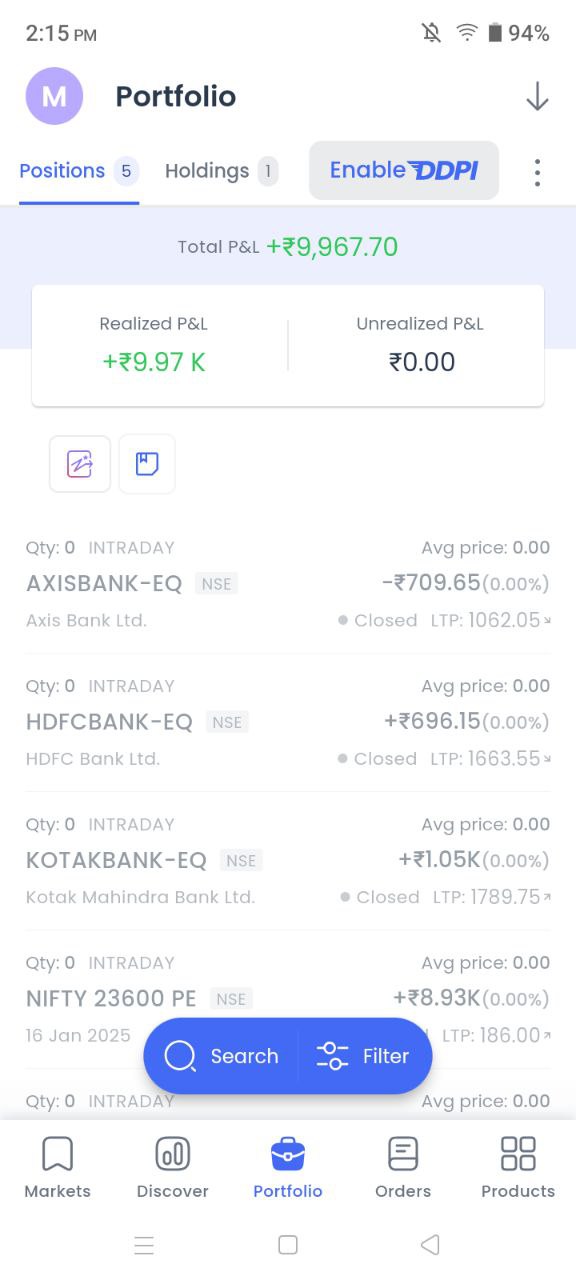Tap the download arrow icon beside Portfolio

click(x=537, y=96)
